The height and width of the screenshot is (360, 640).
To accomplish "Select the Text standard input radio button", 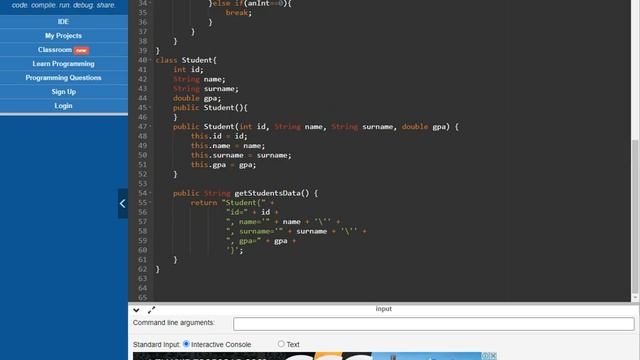I will pos(281,344).
